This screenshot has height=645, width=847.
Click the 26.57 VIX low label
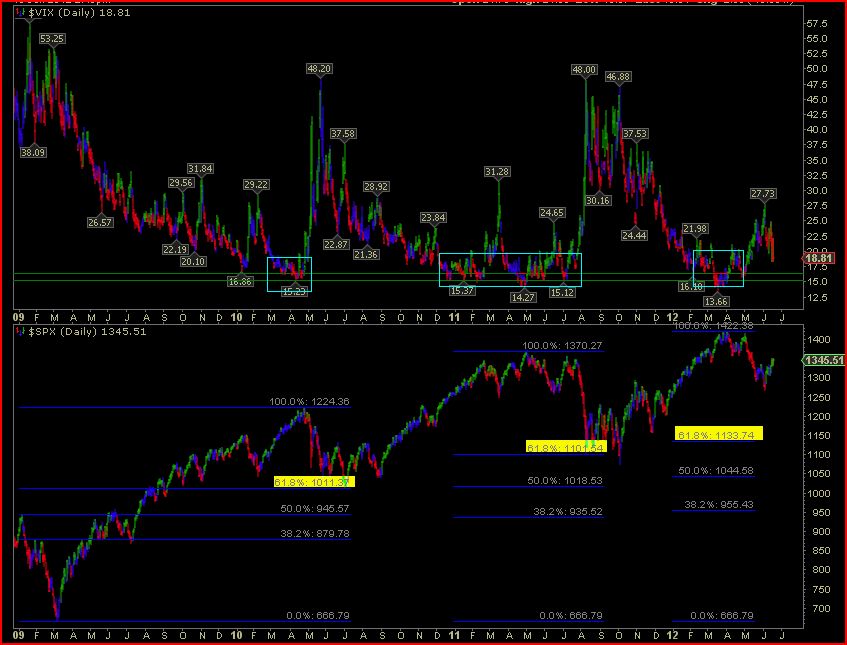(x=100, y=223)
